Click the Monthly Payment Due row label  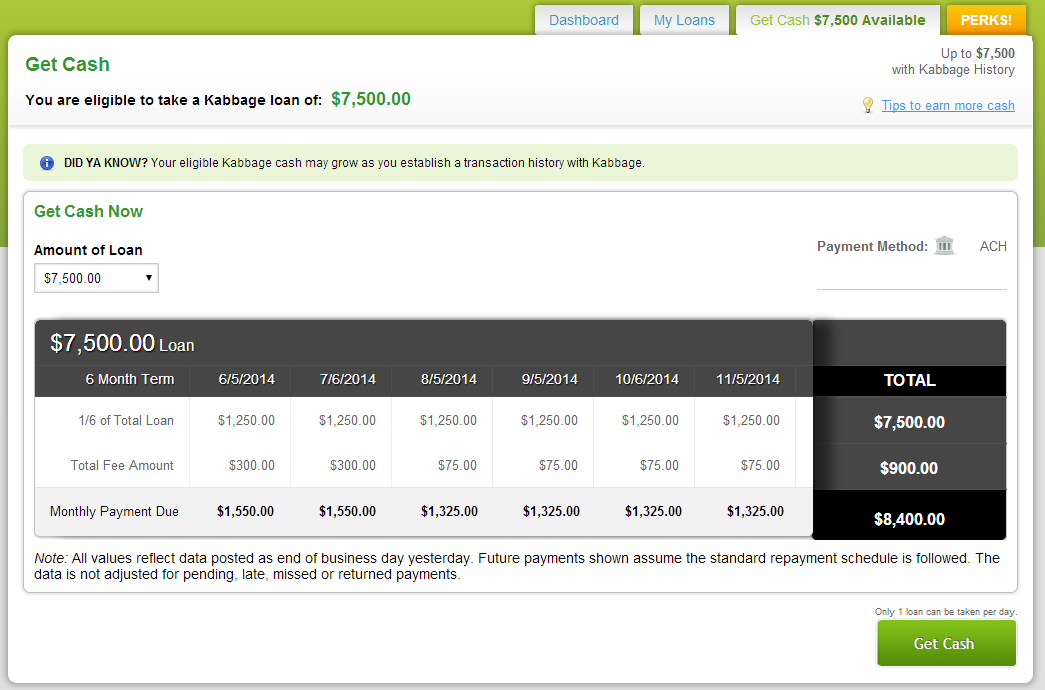(x=114, y=511)
